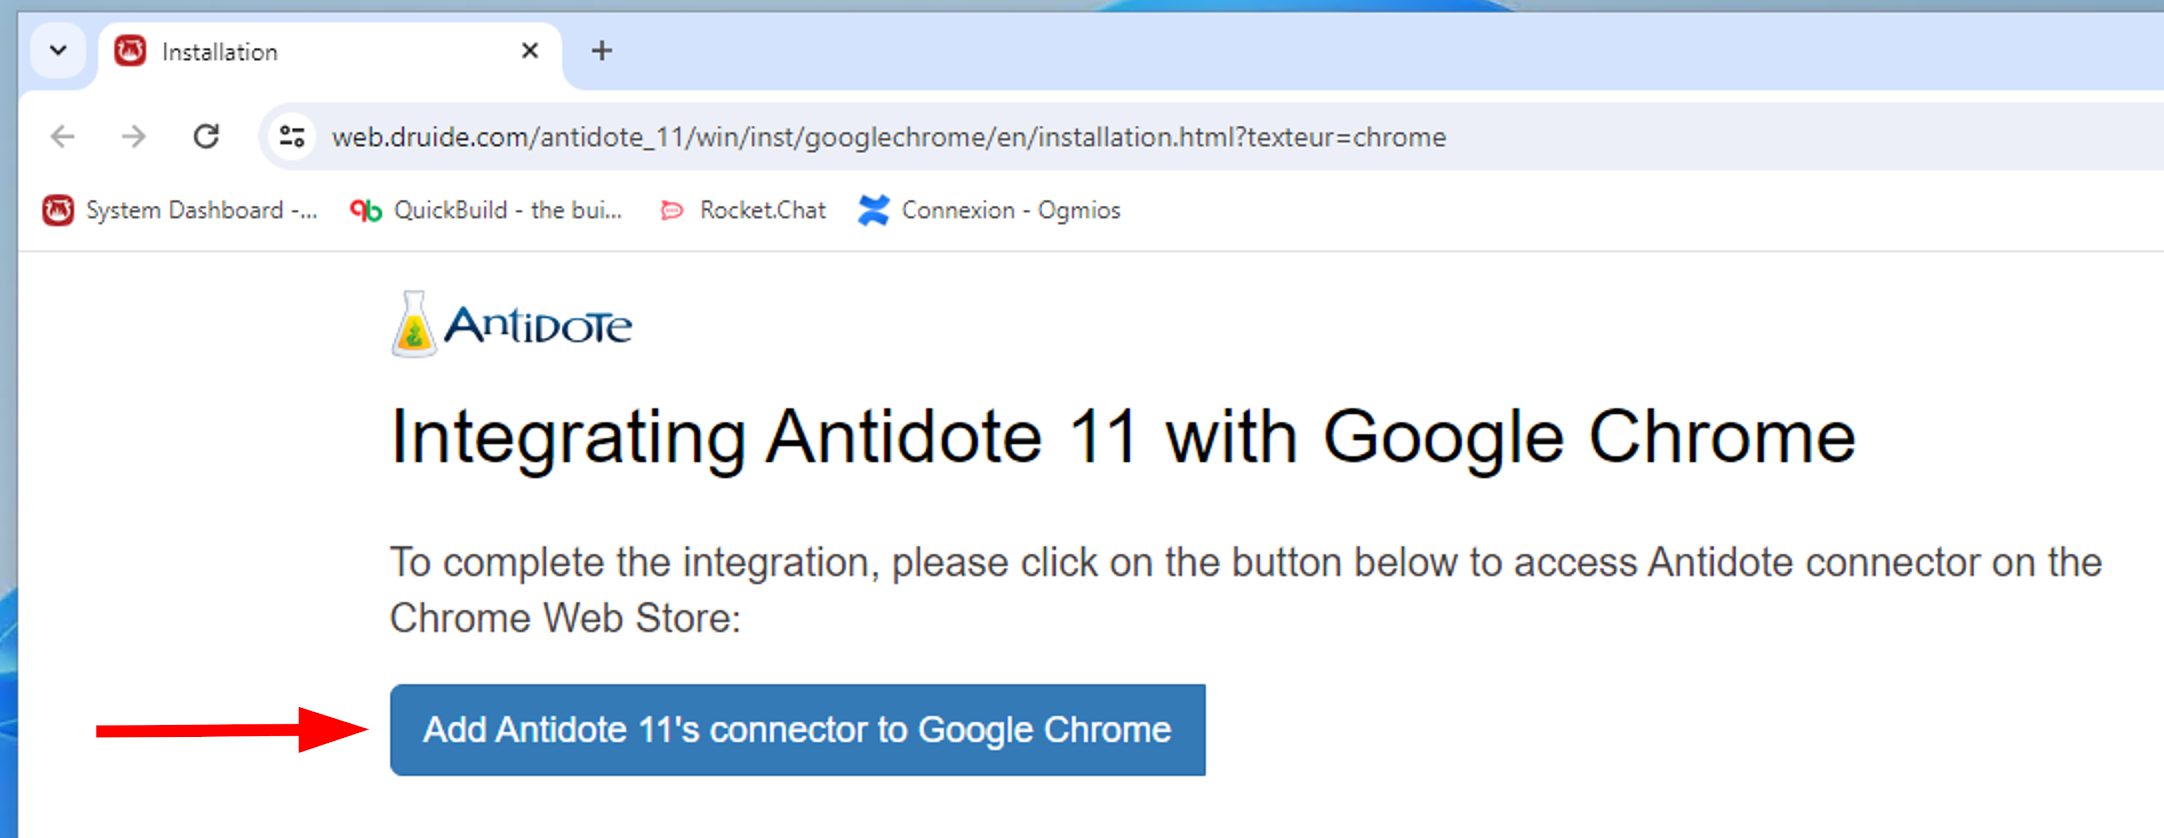Click the address bar URL field
The image size is (2164, 838).
tap(888, 137)
